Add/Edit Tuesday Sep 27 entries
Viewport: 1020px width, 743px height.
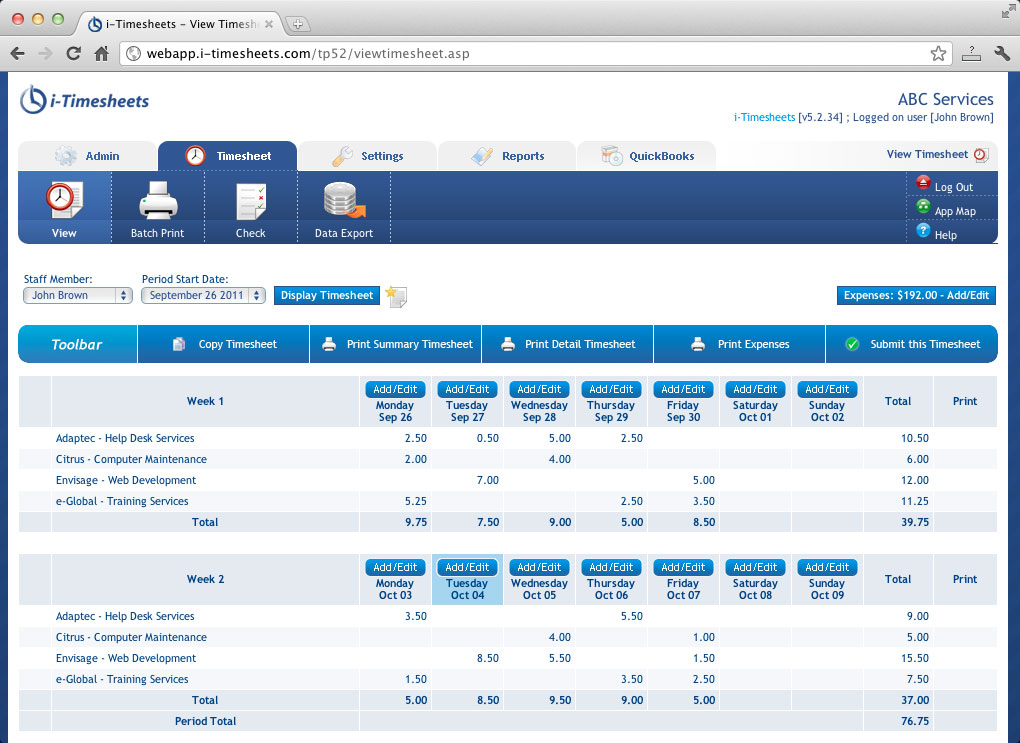pos(467,389)
